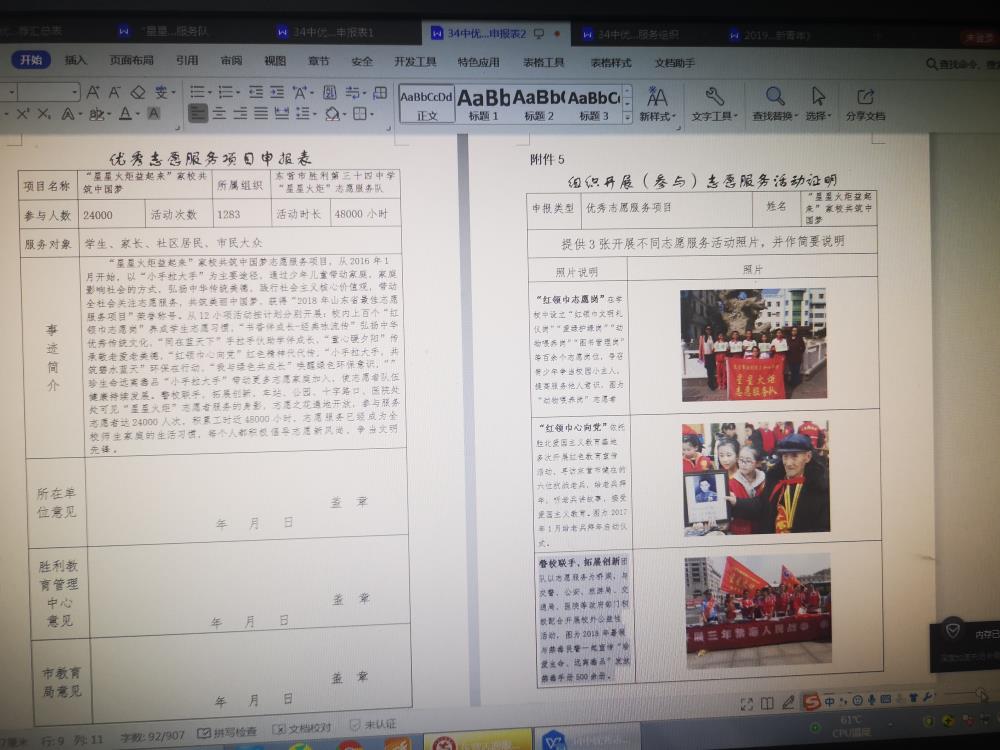1000x750 pixels.
Task: Open the 开发工具 ribbon tab
Action: (x=415, y=62)
